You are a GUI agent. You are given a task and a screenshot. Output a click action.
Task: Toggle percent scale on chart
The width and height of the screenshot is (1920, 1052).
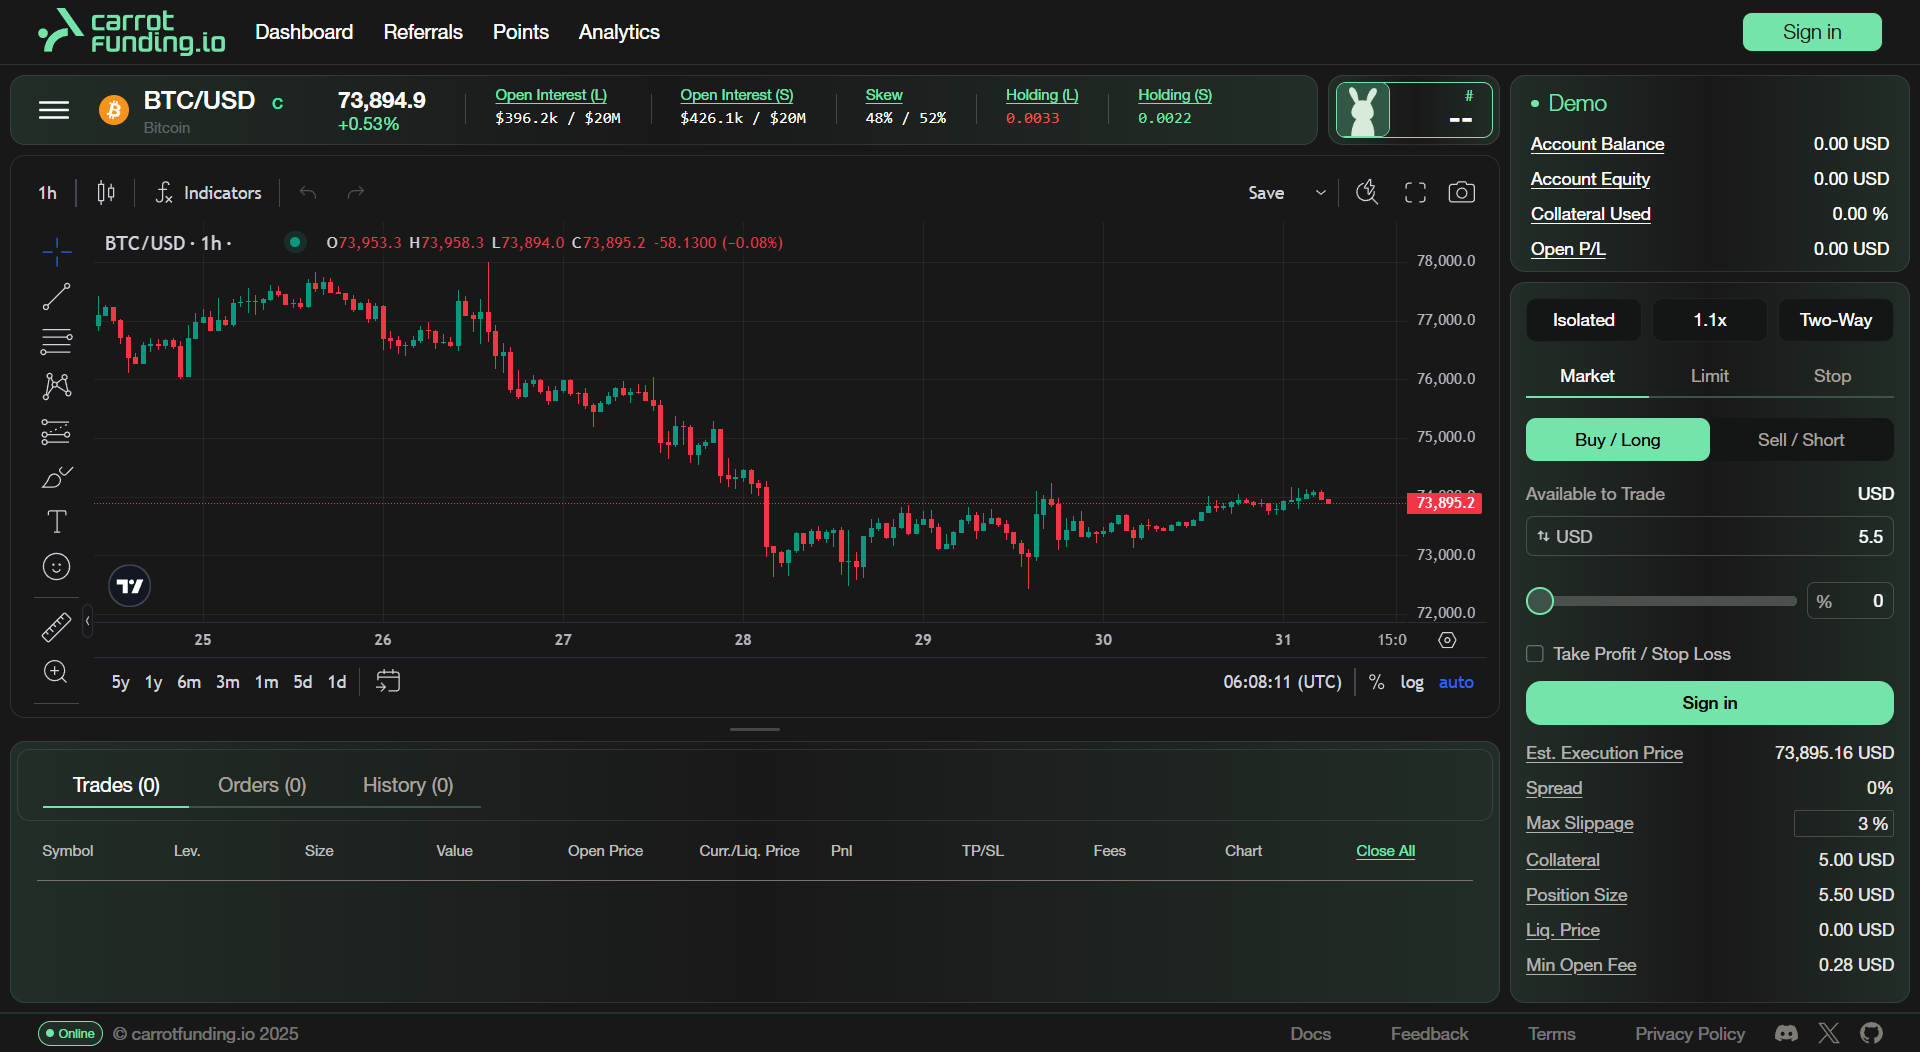pyautogui.click(x=1377, y=682)
